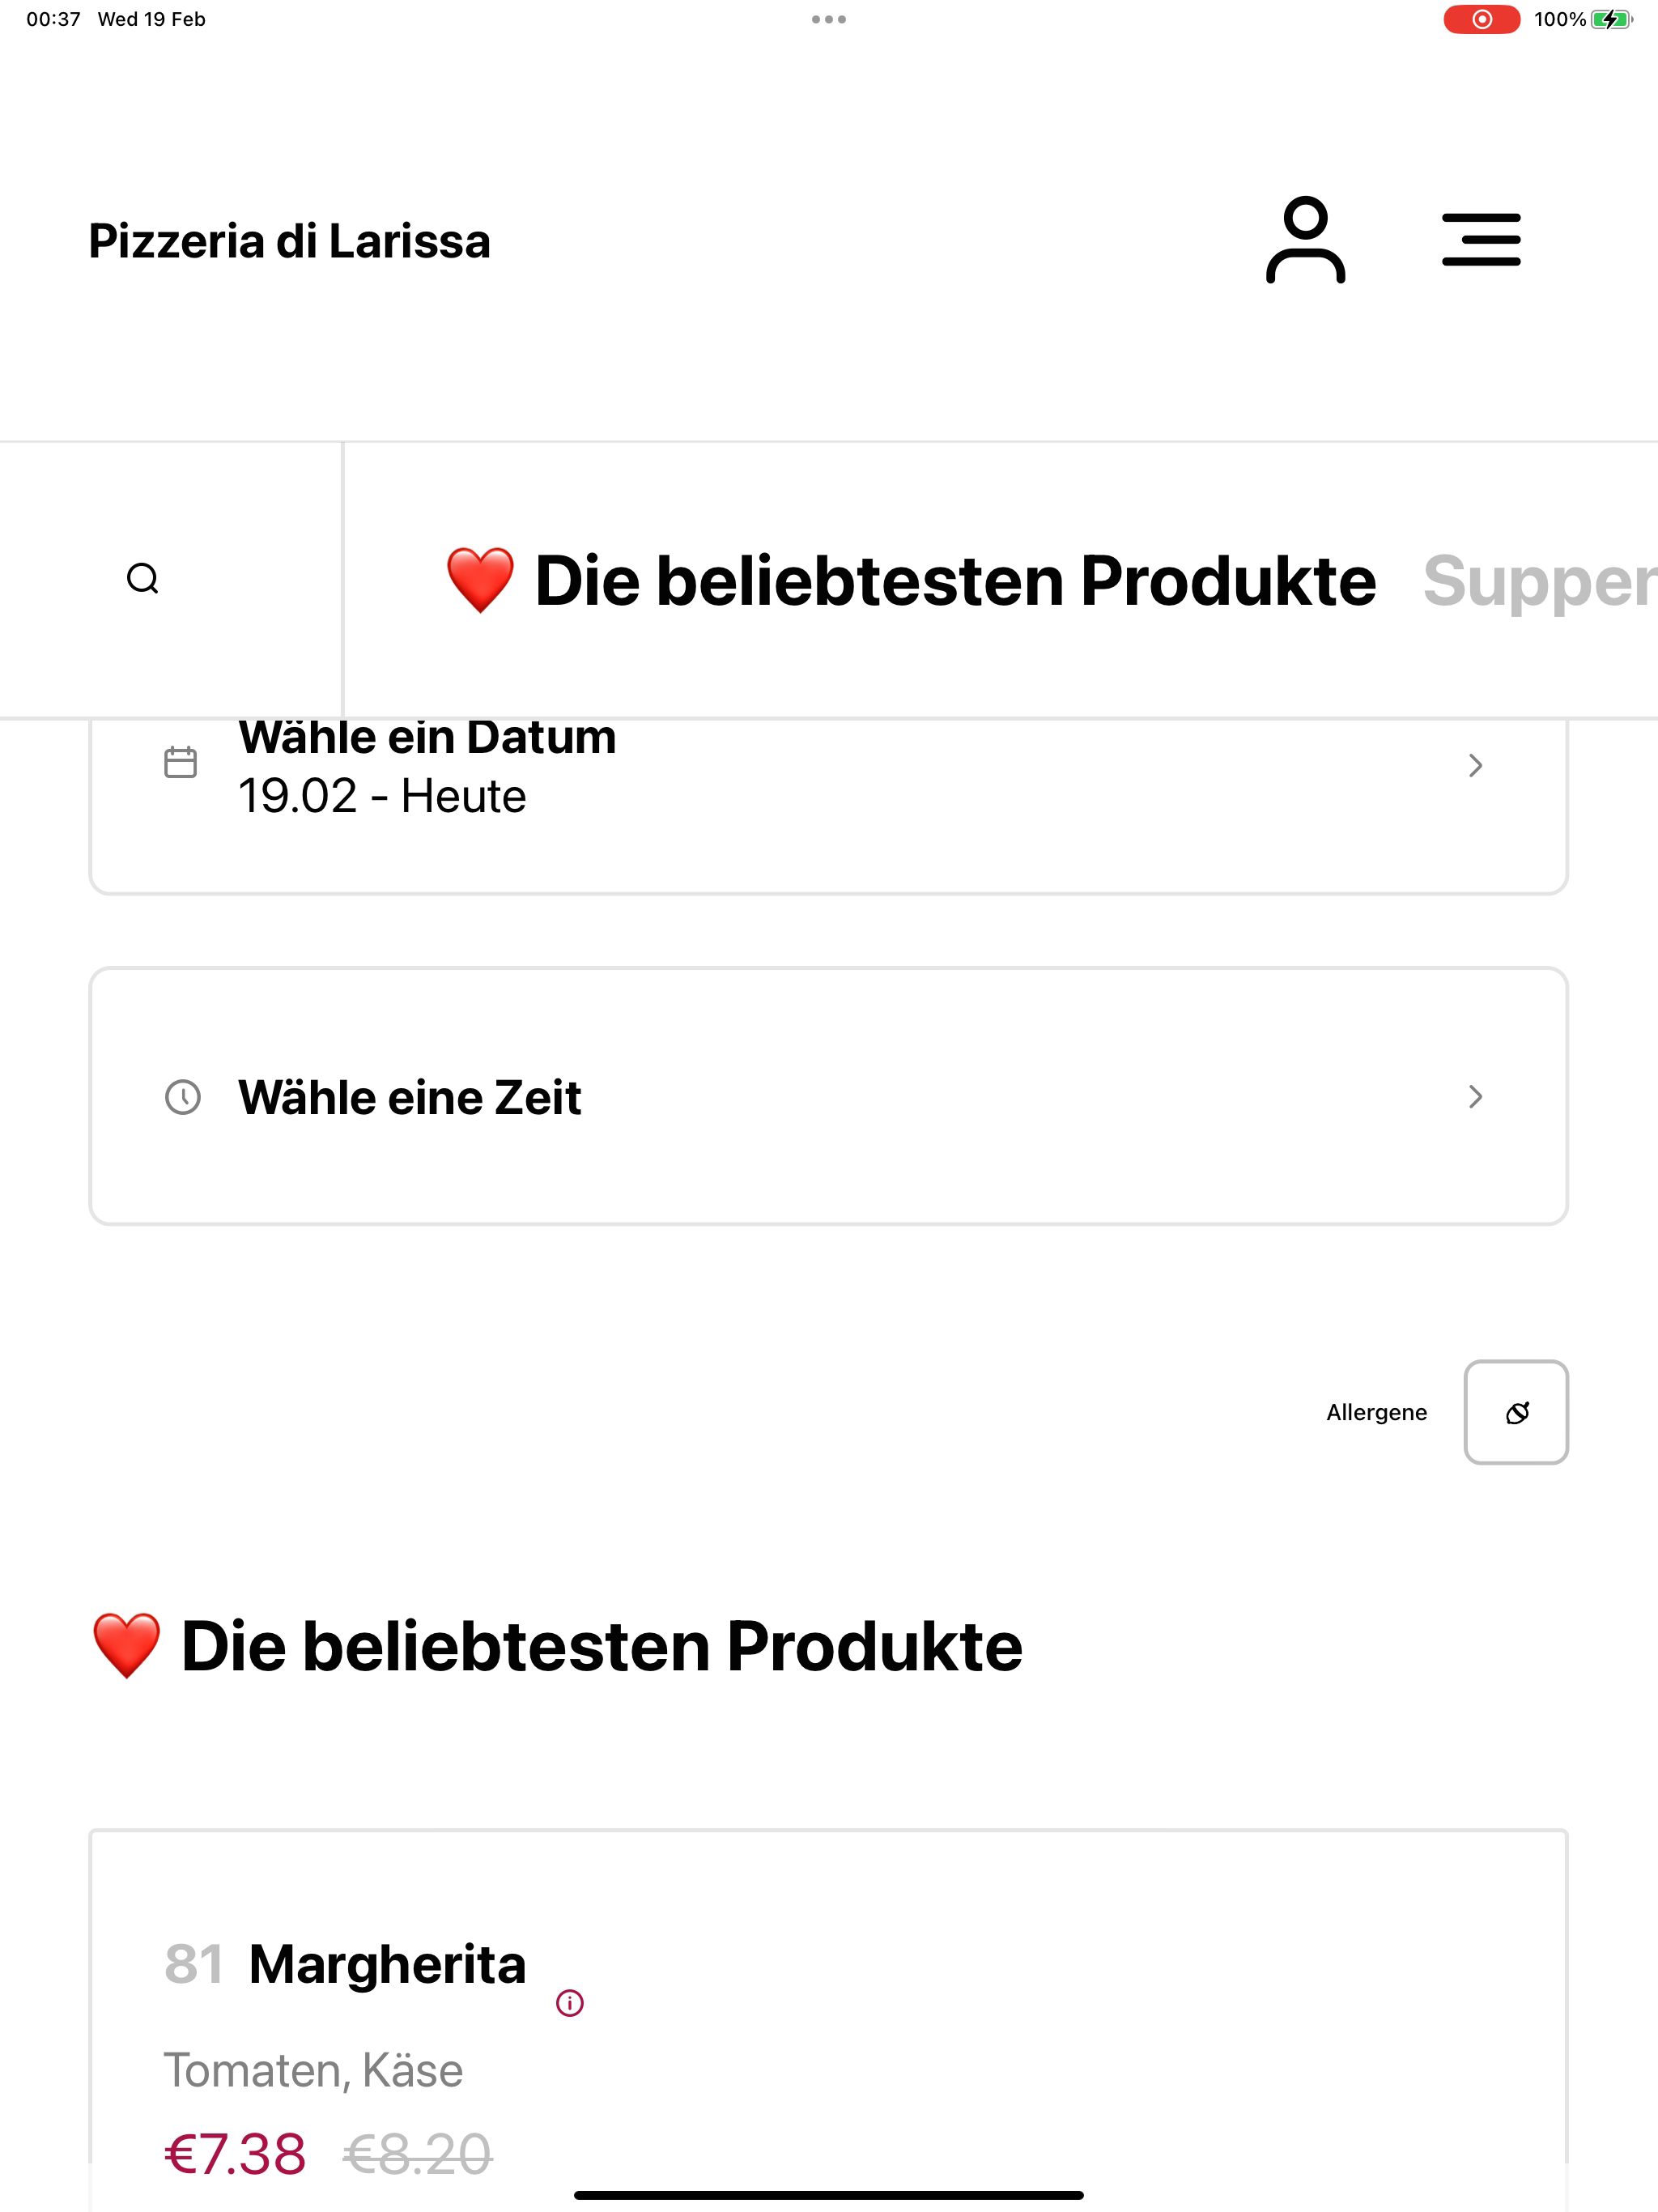Click the search magnifier icon
This screenshot has width=1658, height=2212.
(x=143, y=579)
